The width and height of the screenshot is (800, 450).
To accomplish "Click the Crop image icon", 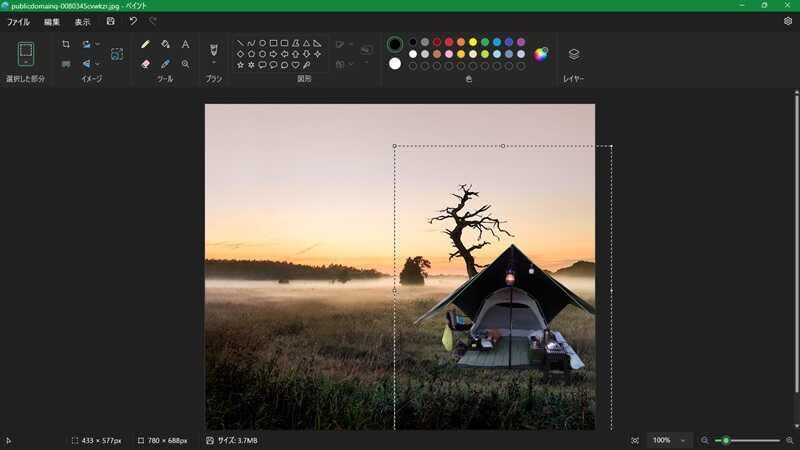I will tap(66, 45).
